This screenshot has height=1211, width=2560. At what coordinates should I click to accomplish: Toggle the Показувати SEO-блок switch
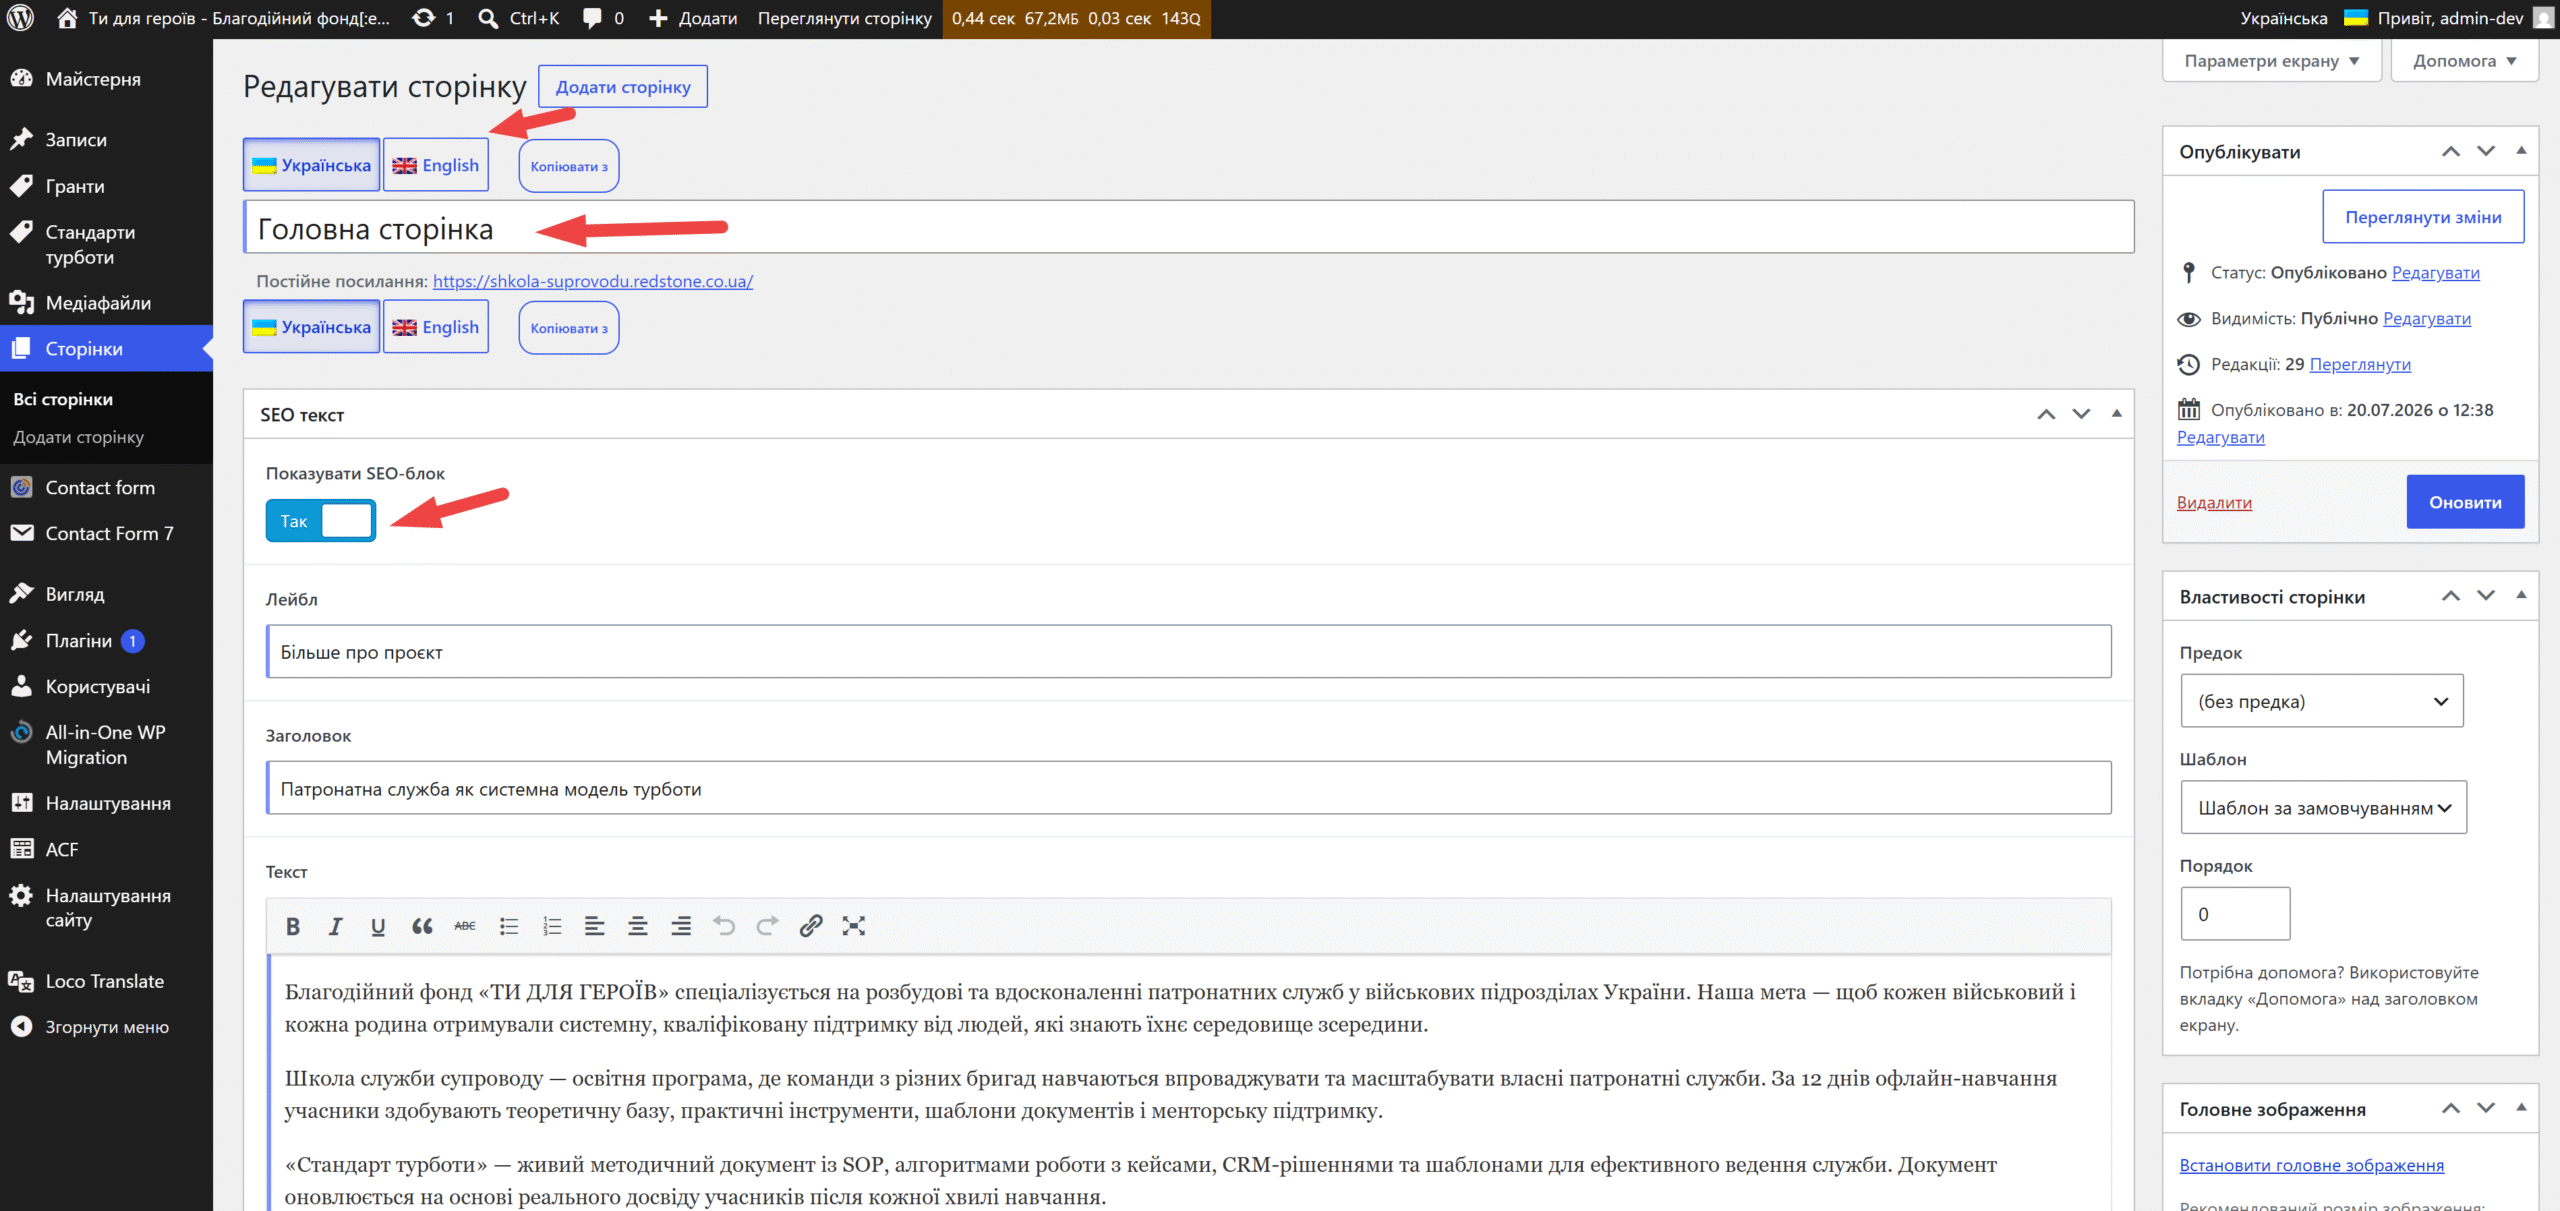(x=321, y=521)
